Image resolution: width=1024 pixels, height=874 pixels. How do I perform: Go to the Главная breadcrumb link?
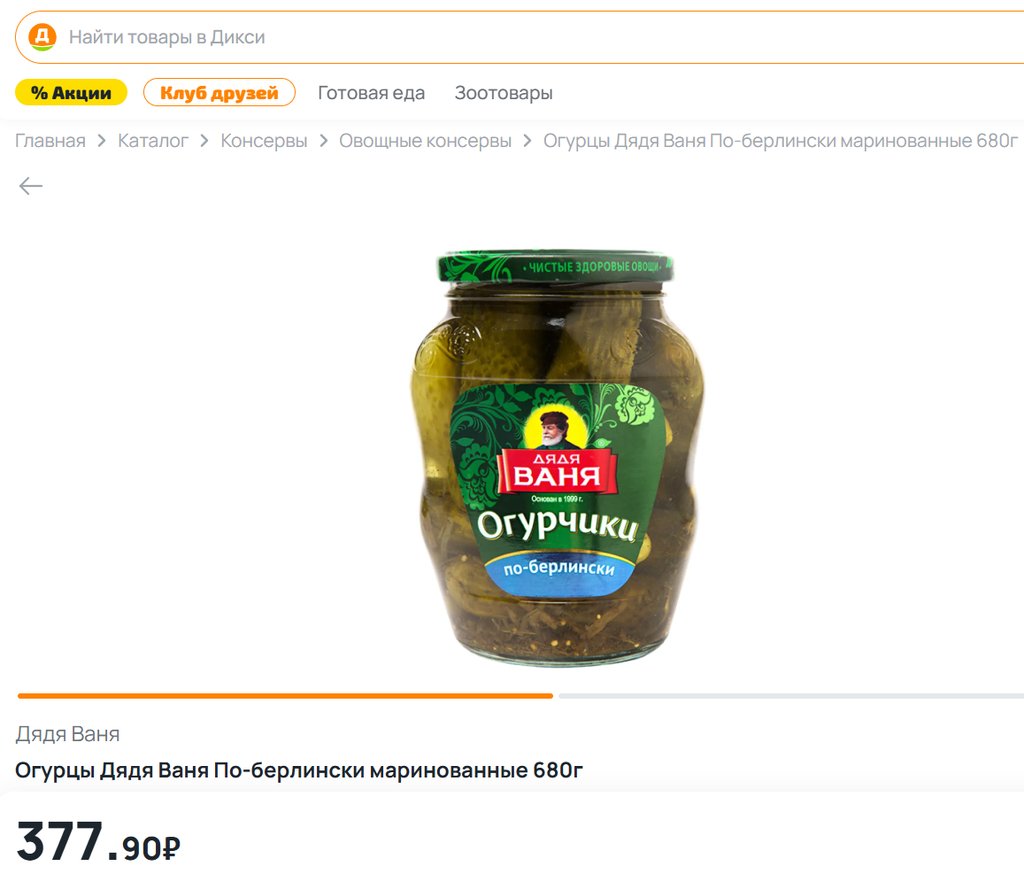[50, 140]
